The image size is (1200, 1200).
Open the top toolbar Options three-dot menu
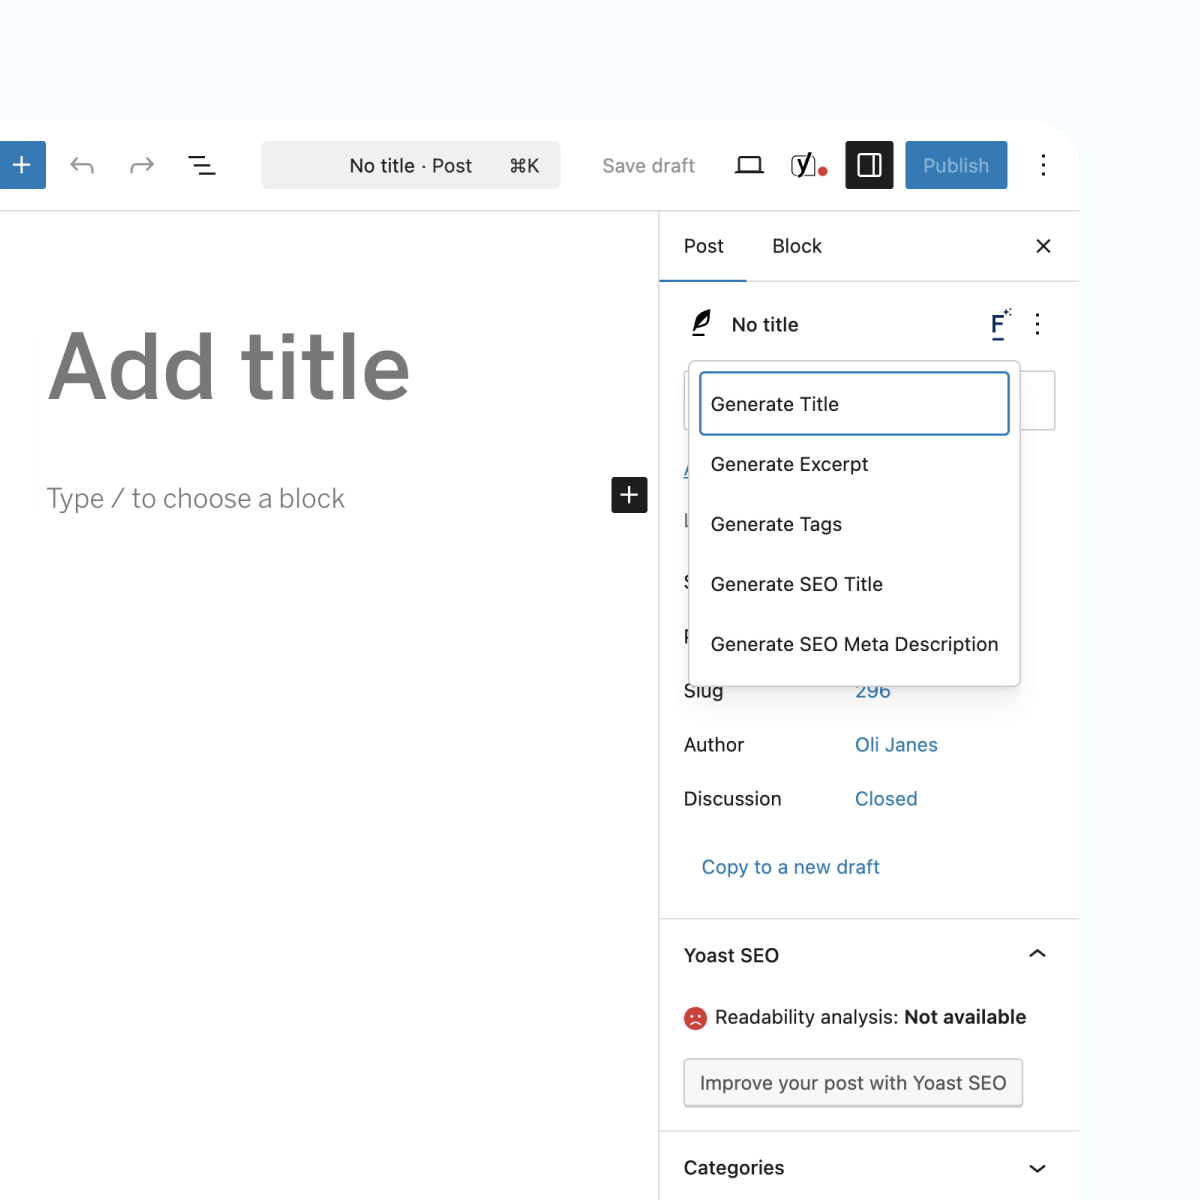point(1043,165)
